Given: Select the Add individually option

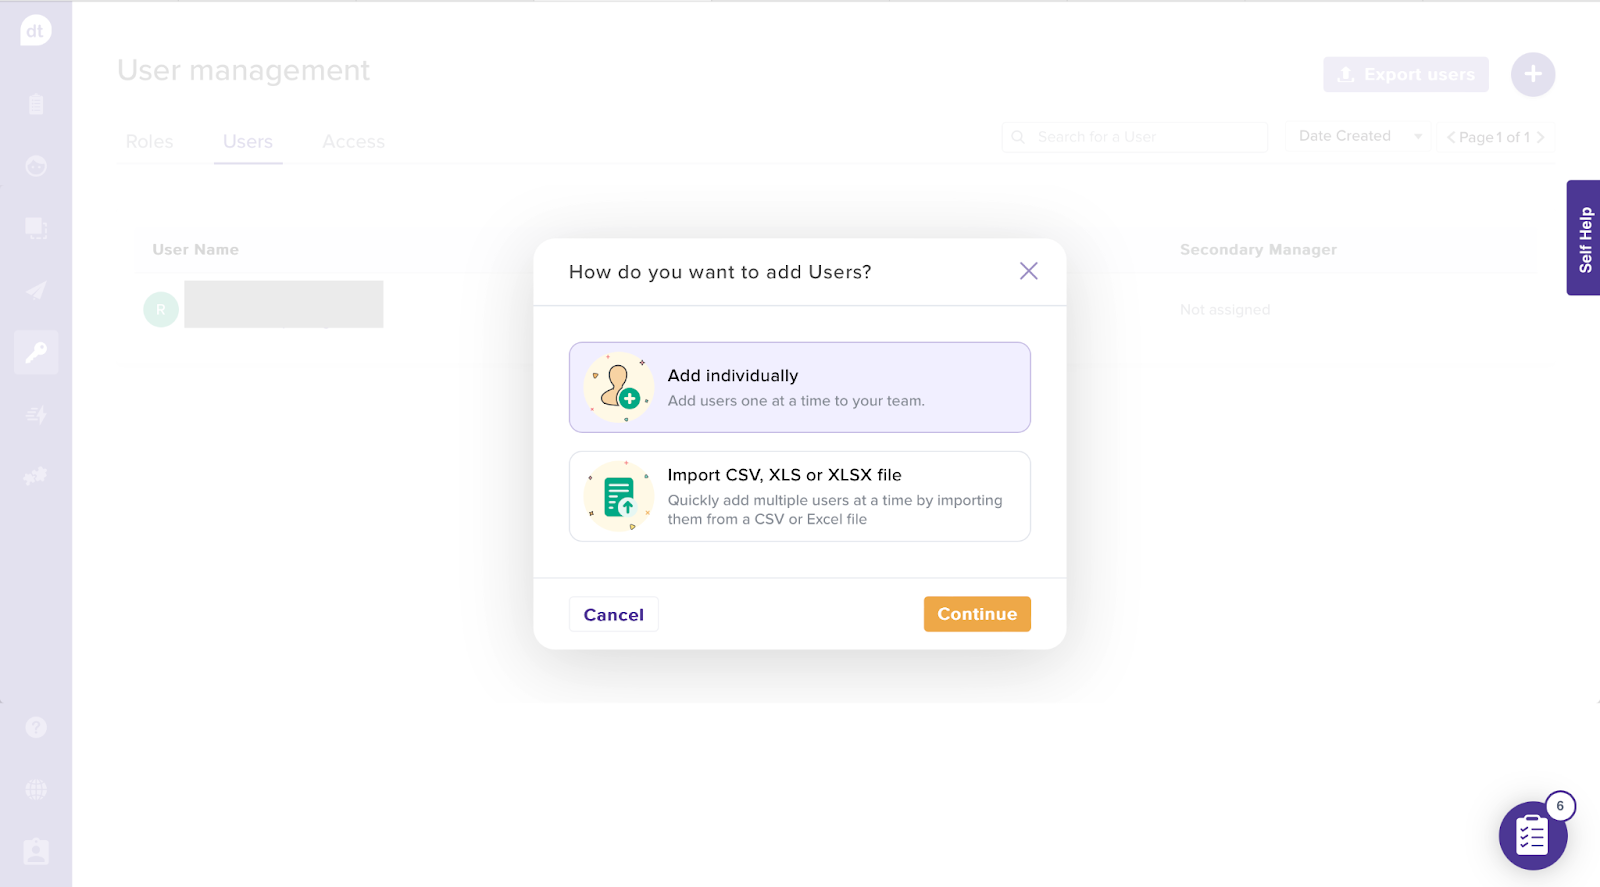Looking at the screenshot, I should click(799, 387).
